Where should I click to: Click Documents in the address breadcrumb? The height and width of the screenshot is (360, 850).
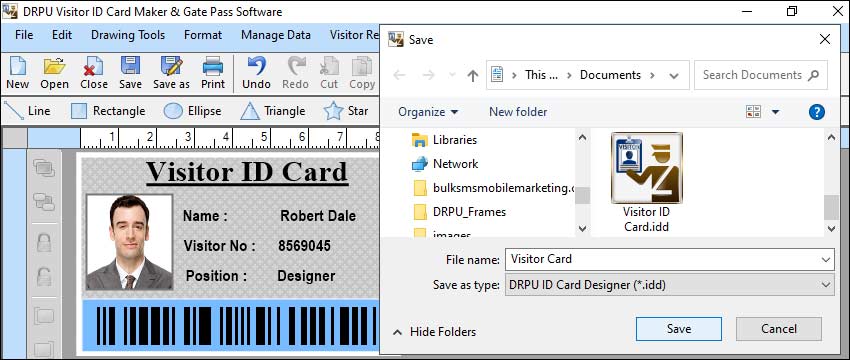(610, 75)
